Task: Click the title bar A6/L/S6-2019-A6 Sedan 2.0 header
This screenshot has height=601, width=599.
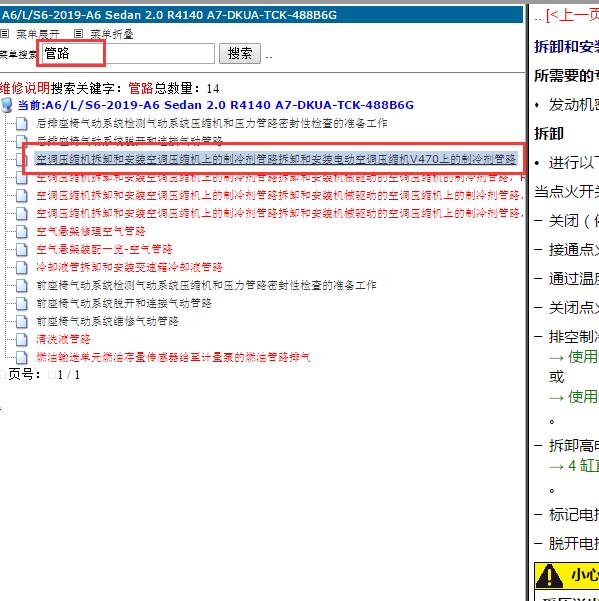Action: click(261, 15)
